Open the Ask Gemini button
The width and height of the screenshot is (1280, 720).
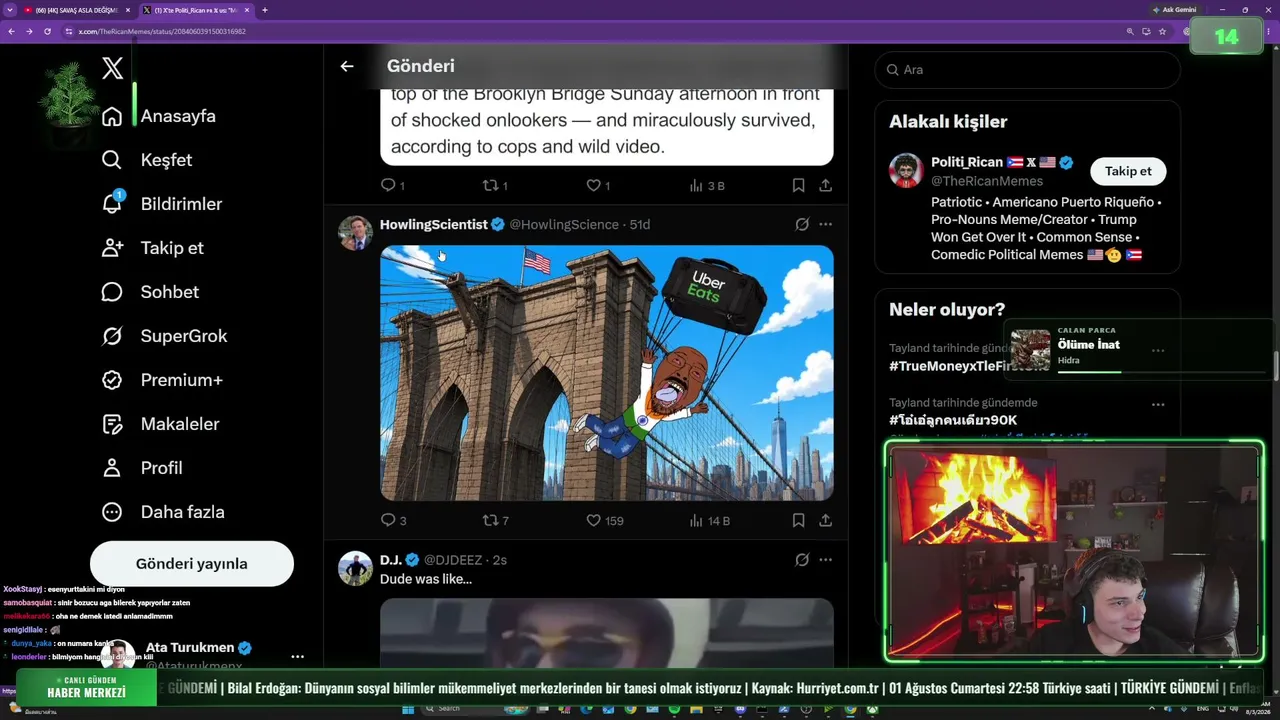tap(1175, 10)
